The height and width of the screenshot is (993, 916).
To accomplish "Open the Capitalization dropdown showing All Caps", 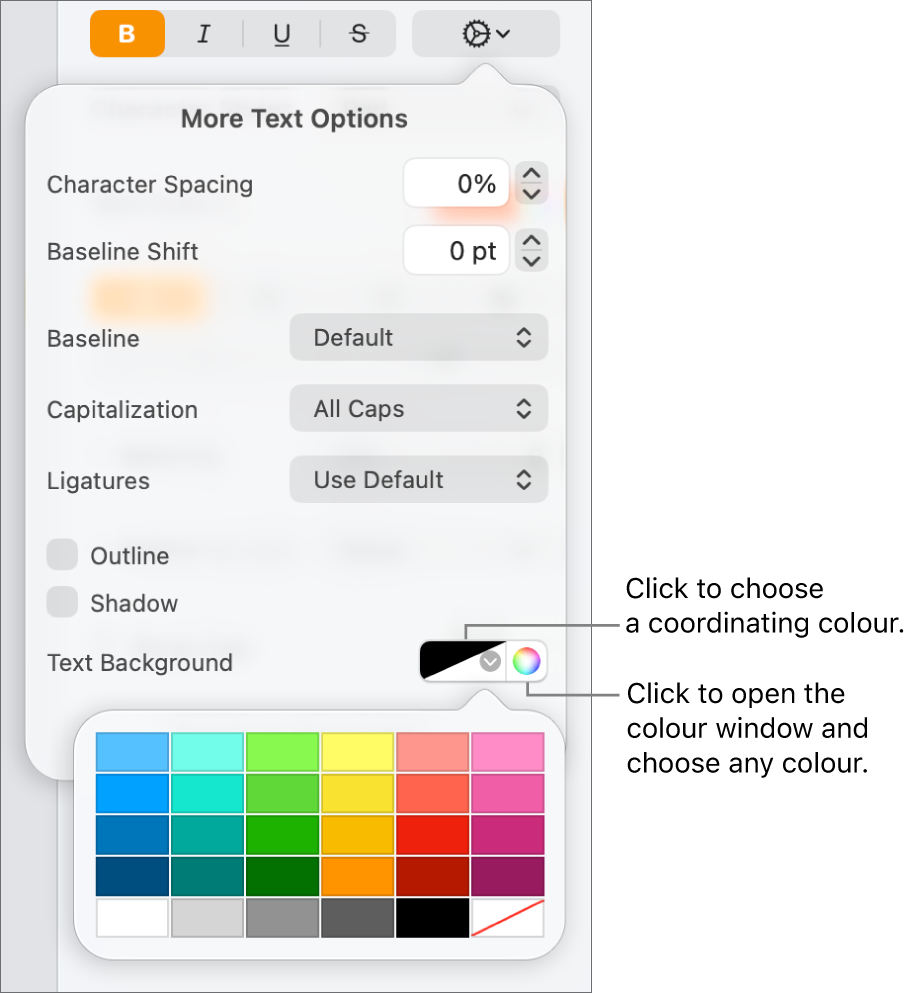I will tap(418, 408).
